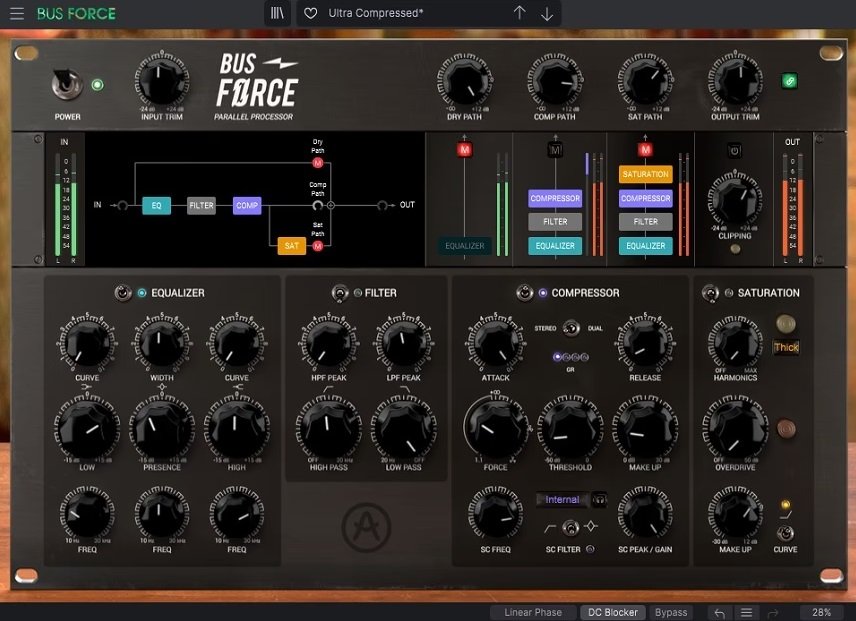Click the Clipping knob
The height and width of the screenshot is (621, 856).
tap(734, 199)
